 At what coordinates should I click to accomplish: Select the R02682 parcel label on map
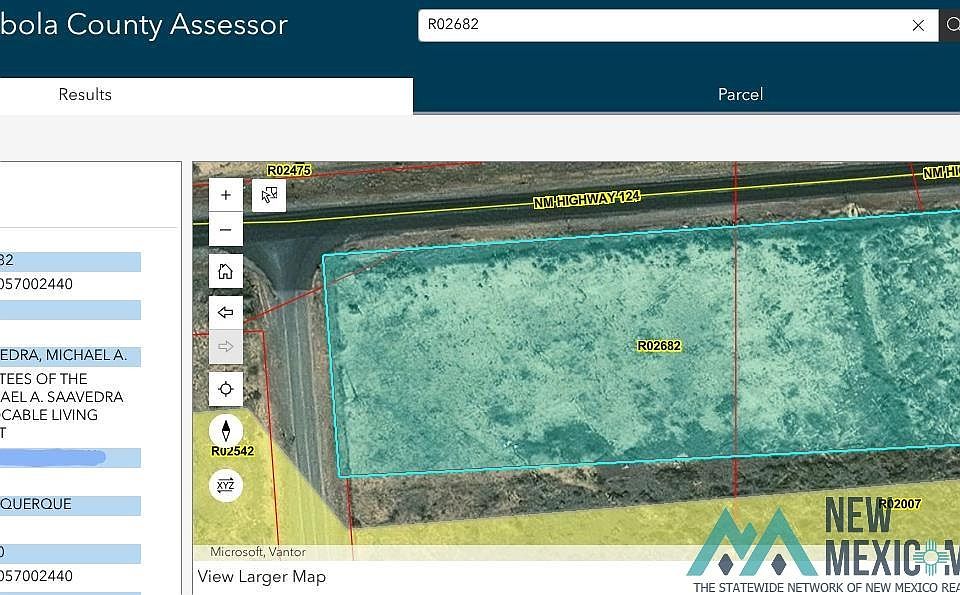point(659,346)
